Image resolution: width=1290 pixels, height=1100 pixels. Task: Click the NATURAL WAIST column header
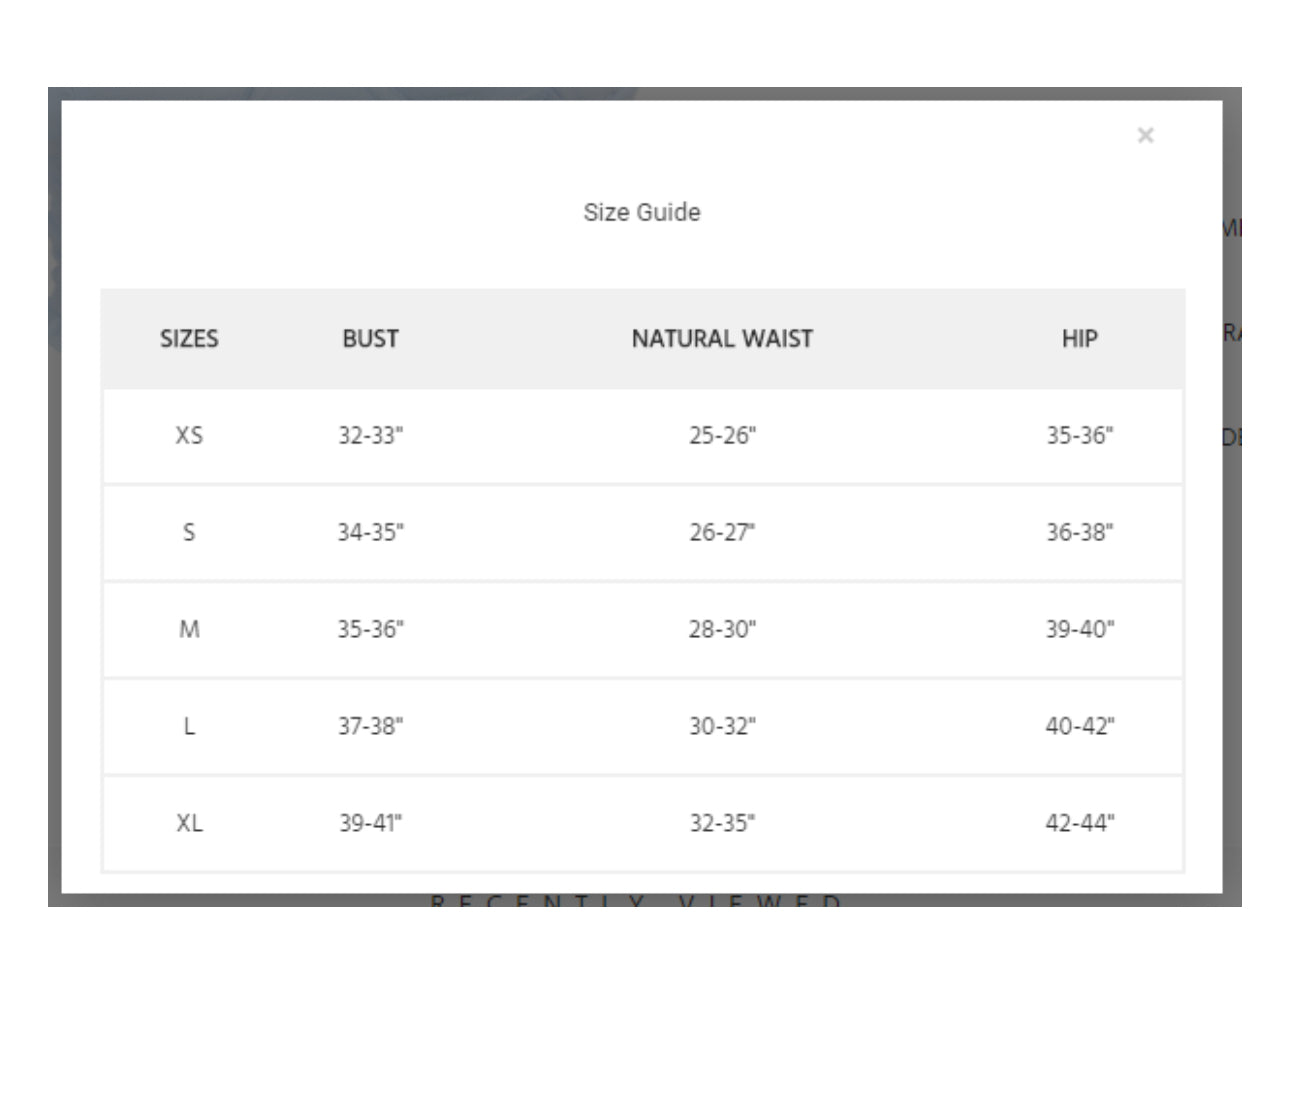722,339
